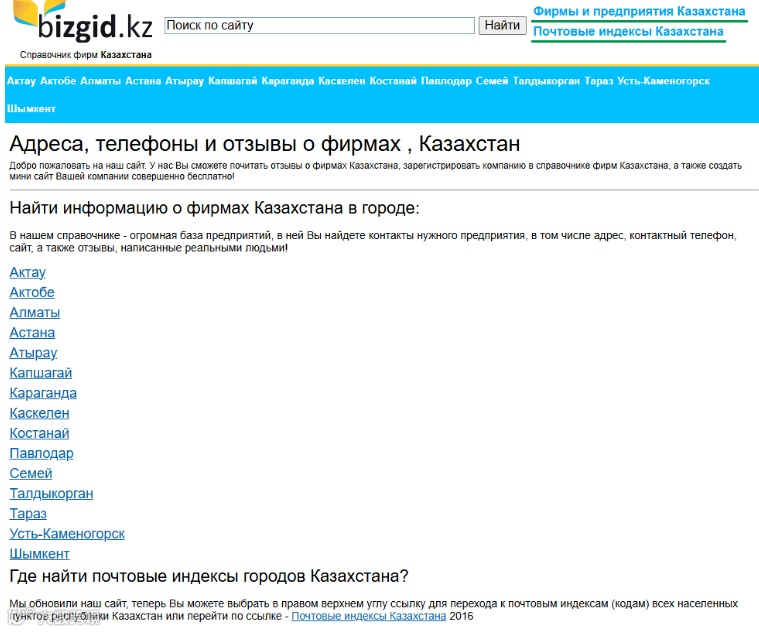
Task: Focus the site search input field
Action: click(x=319, y=25)
